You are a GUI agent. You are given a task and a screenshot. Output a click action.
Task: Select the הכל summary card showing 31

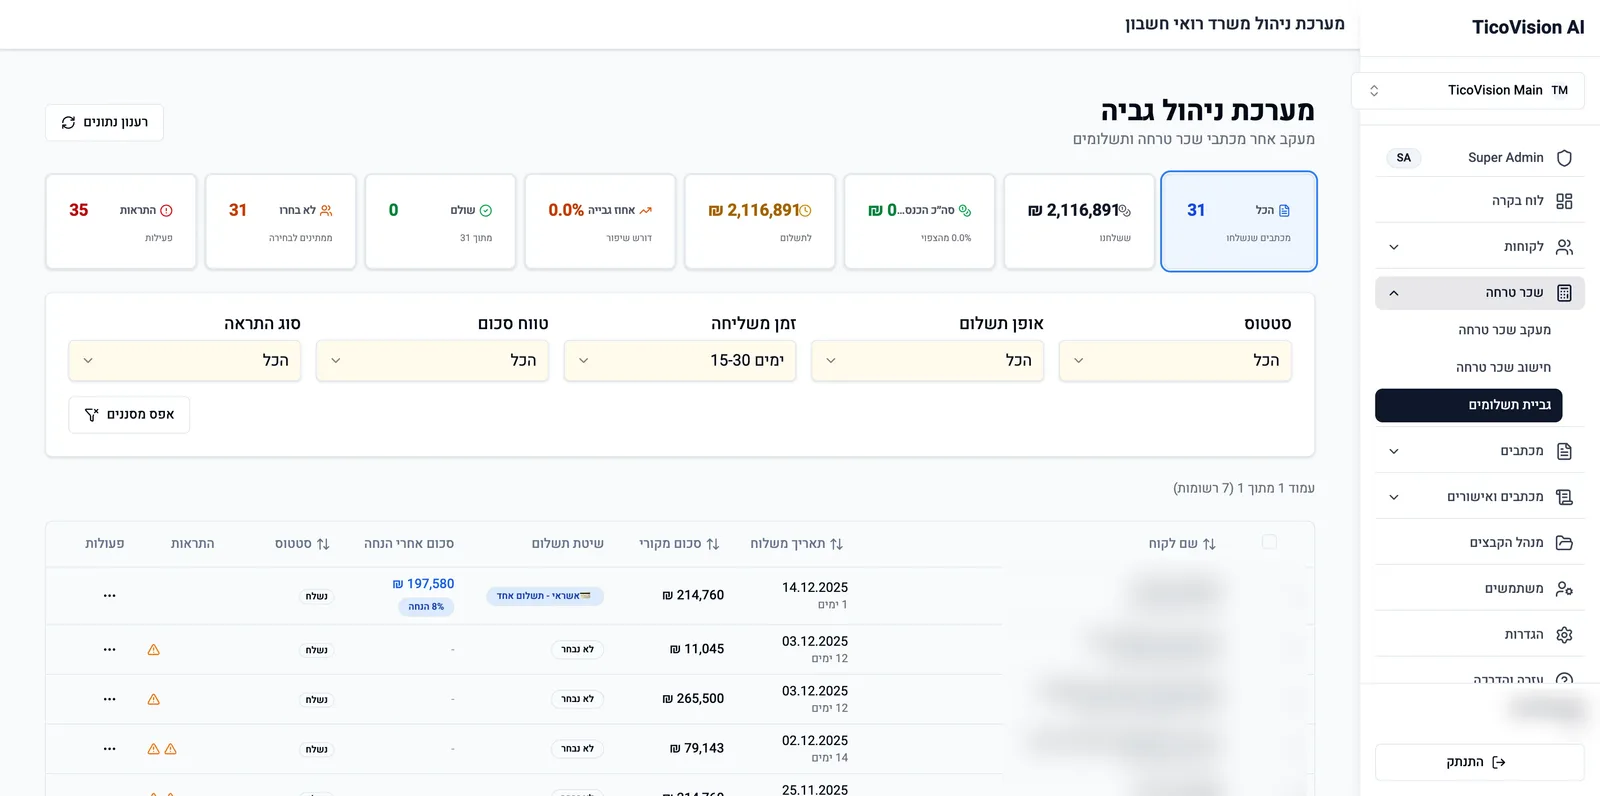coord(1238,221)
